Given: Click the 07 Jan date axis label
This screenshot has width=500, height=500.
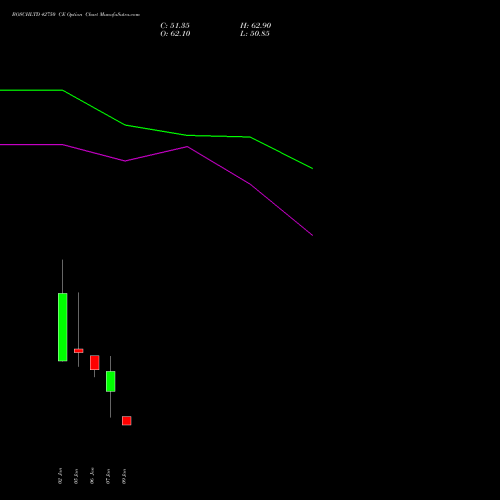Looking at the screenshot, I should (108, 476).
